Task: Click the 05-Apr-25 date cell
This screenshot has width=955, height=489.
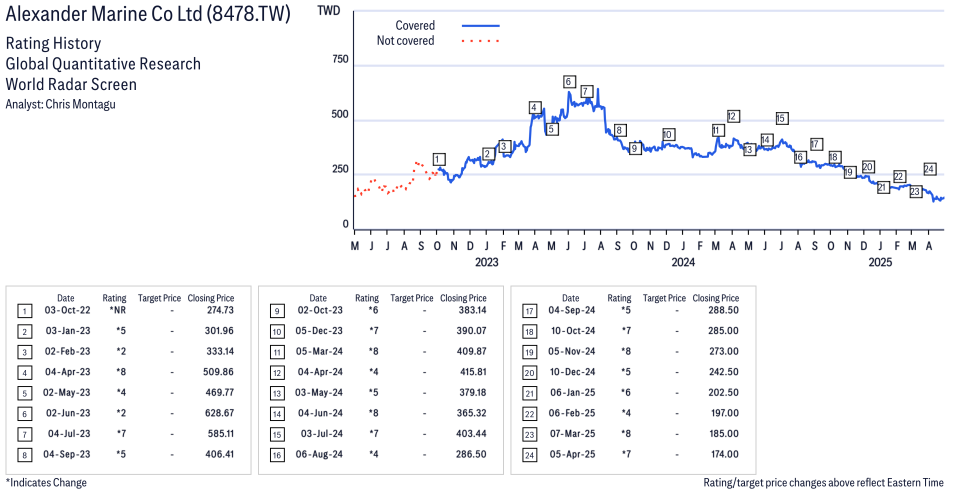Action: coord(573,455)
